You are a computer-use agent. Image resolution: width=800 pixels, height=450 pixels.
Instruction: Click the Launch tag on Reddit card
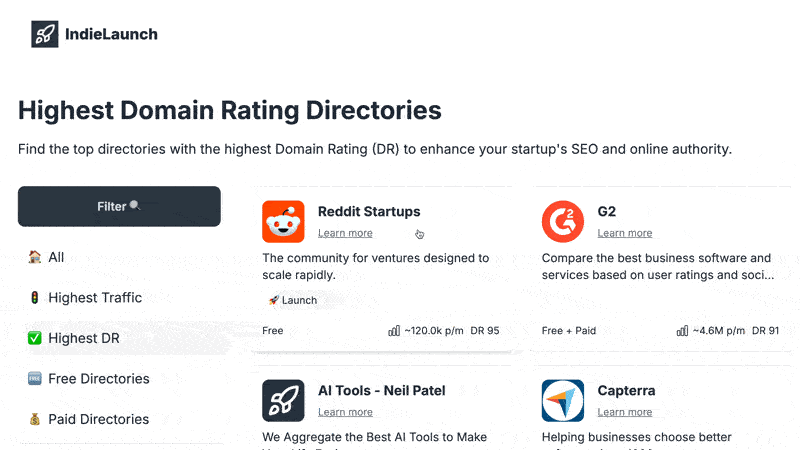(292, 300)
